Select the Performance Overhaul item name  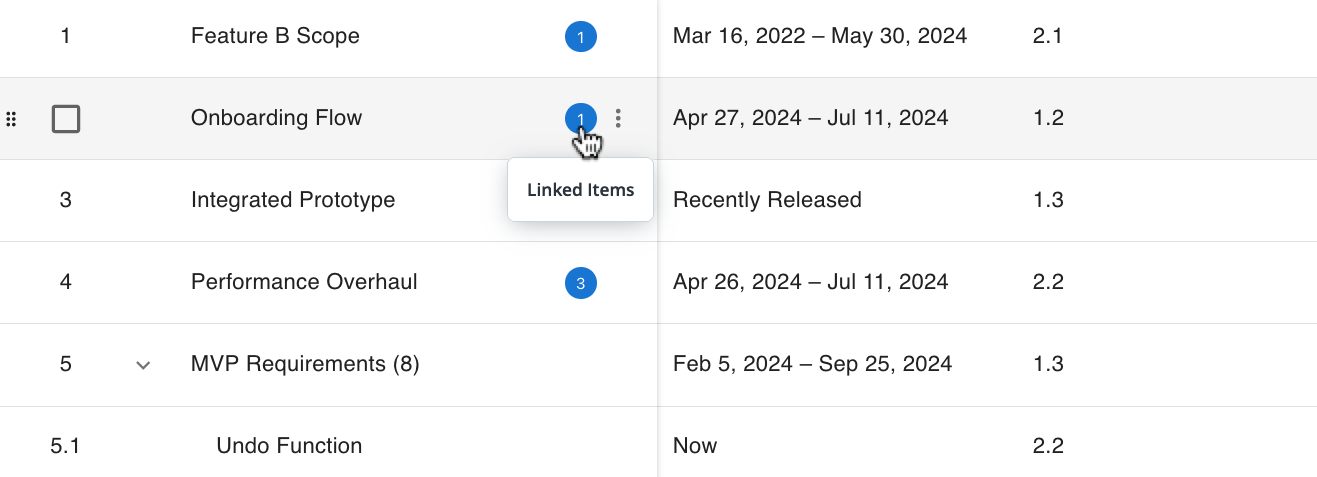coord(304,283)
